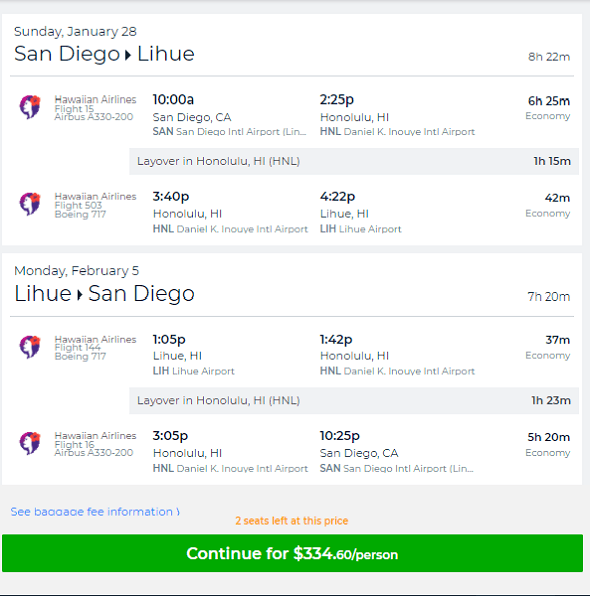Click the Monday, February 5 date label
This screenshot has height=596, width=590.
click(x=76, y=271)
